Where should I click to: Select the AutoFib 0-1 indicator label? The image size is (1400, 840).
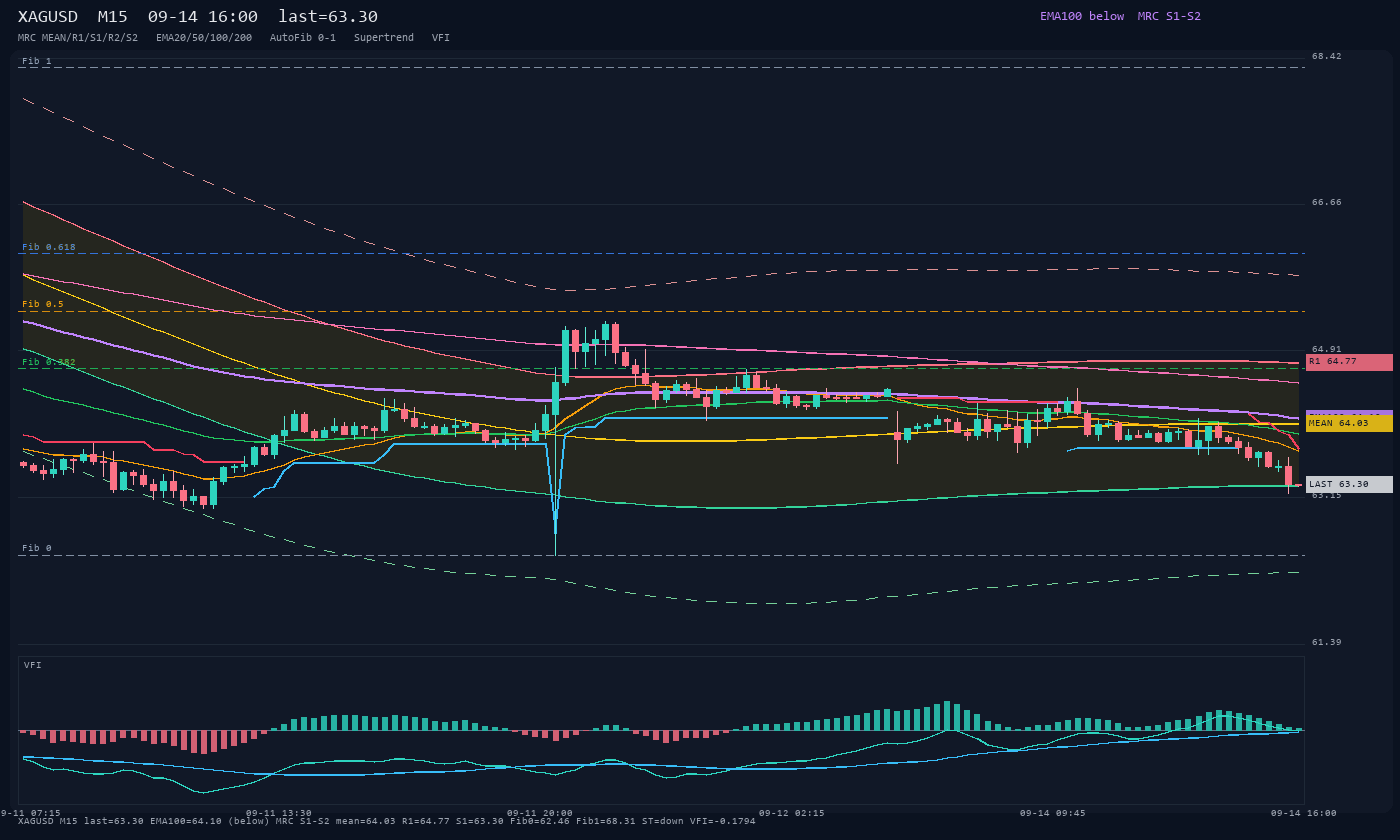click(x=303, y=38)
